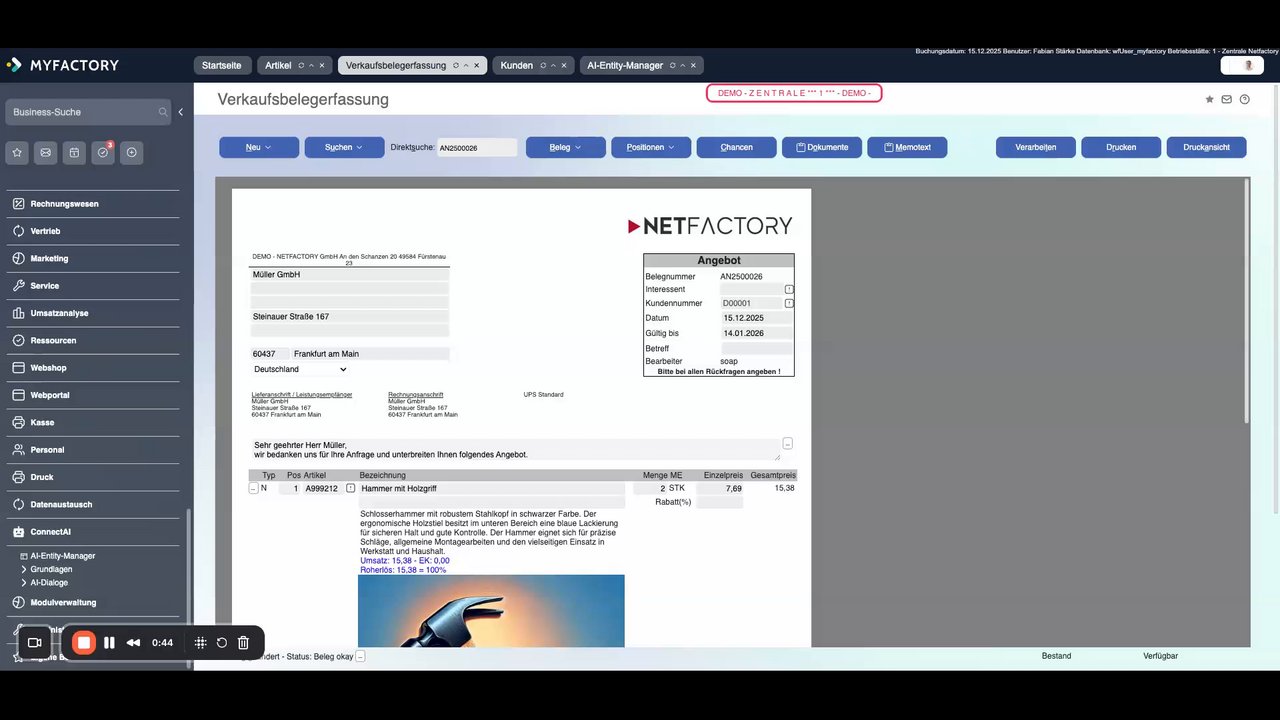The width and height of the screenshot is (1280, 720).
Task: Open the Neu dropdown button
Action: click(259, 147)
